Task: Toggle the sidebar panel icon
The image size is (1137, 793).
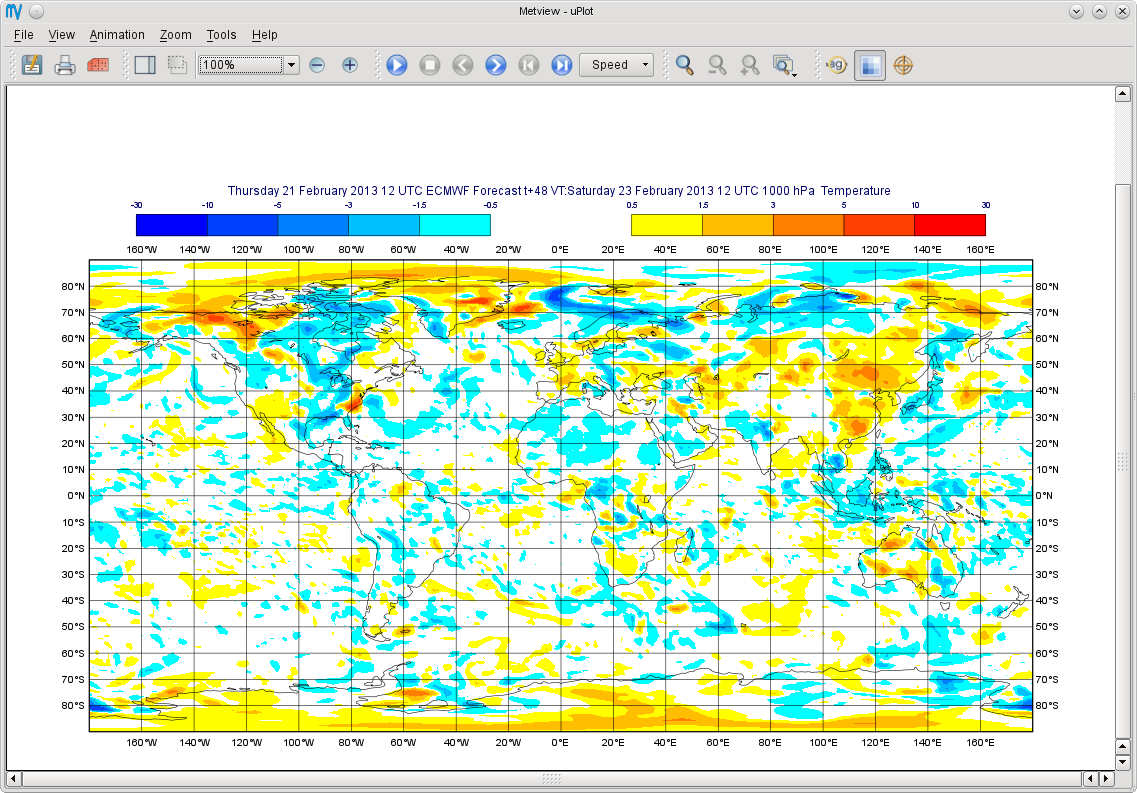Action: coord(145,65)
